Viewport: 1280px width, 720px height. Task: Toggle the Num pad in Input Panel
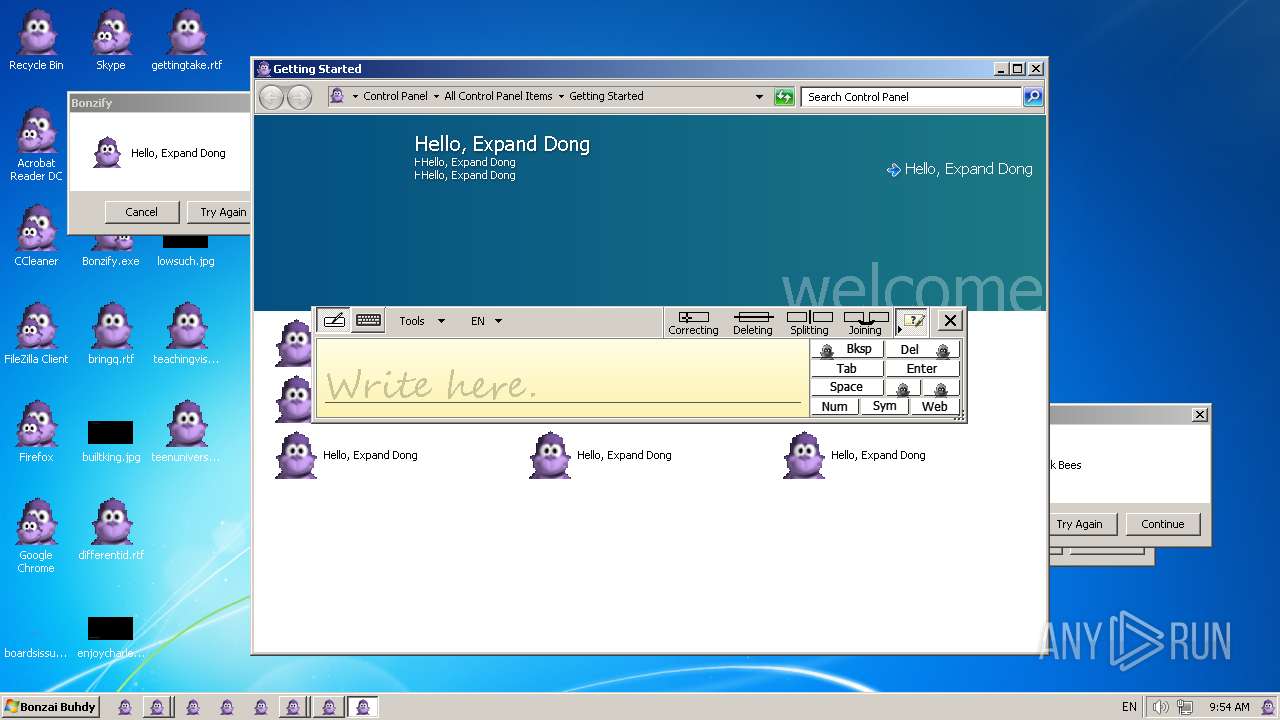pyautogui.click(x=834, y=406)
